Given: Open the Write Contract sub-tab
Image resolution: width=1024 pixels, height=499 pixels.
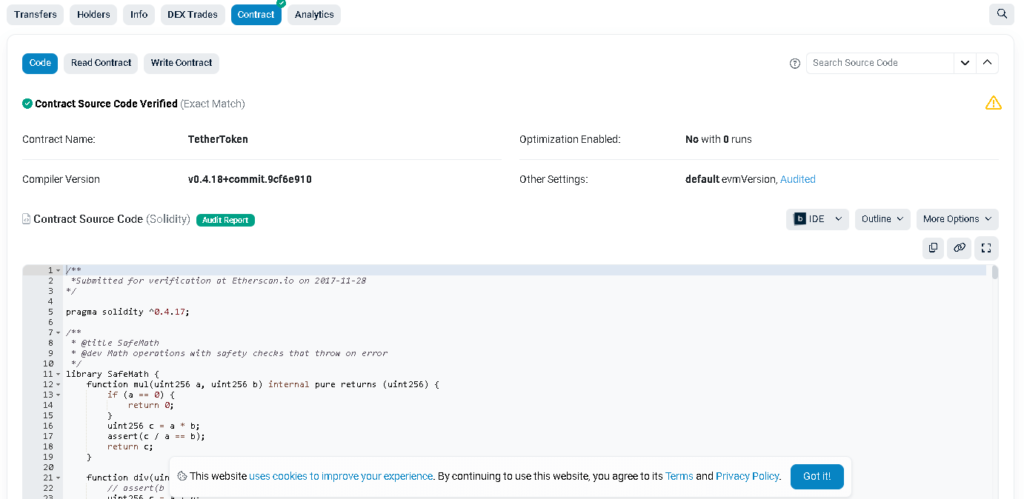Looking at the screenshot, I should pyautogui.click(x=182, y=63).
